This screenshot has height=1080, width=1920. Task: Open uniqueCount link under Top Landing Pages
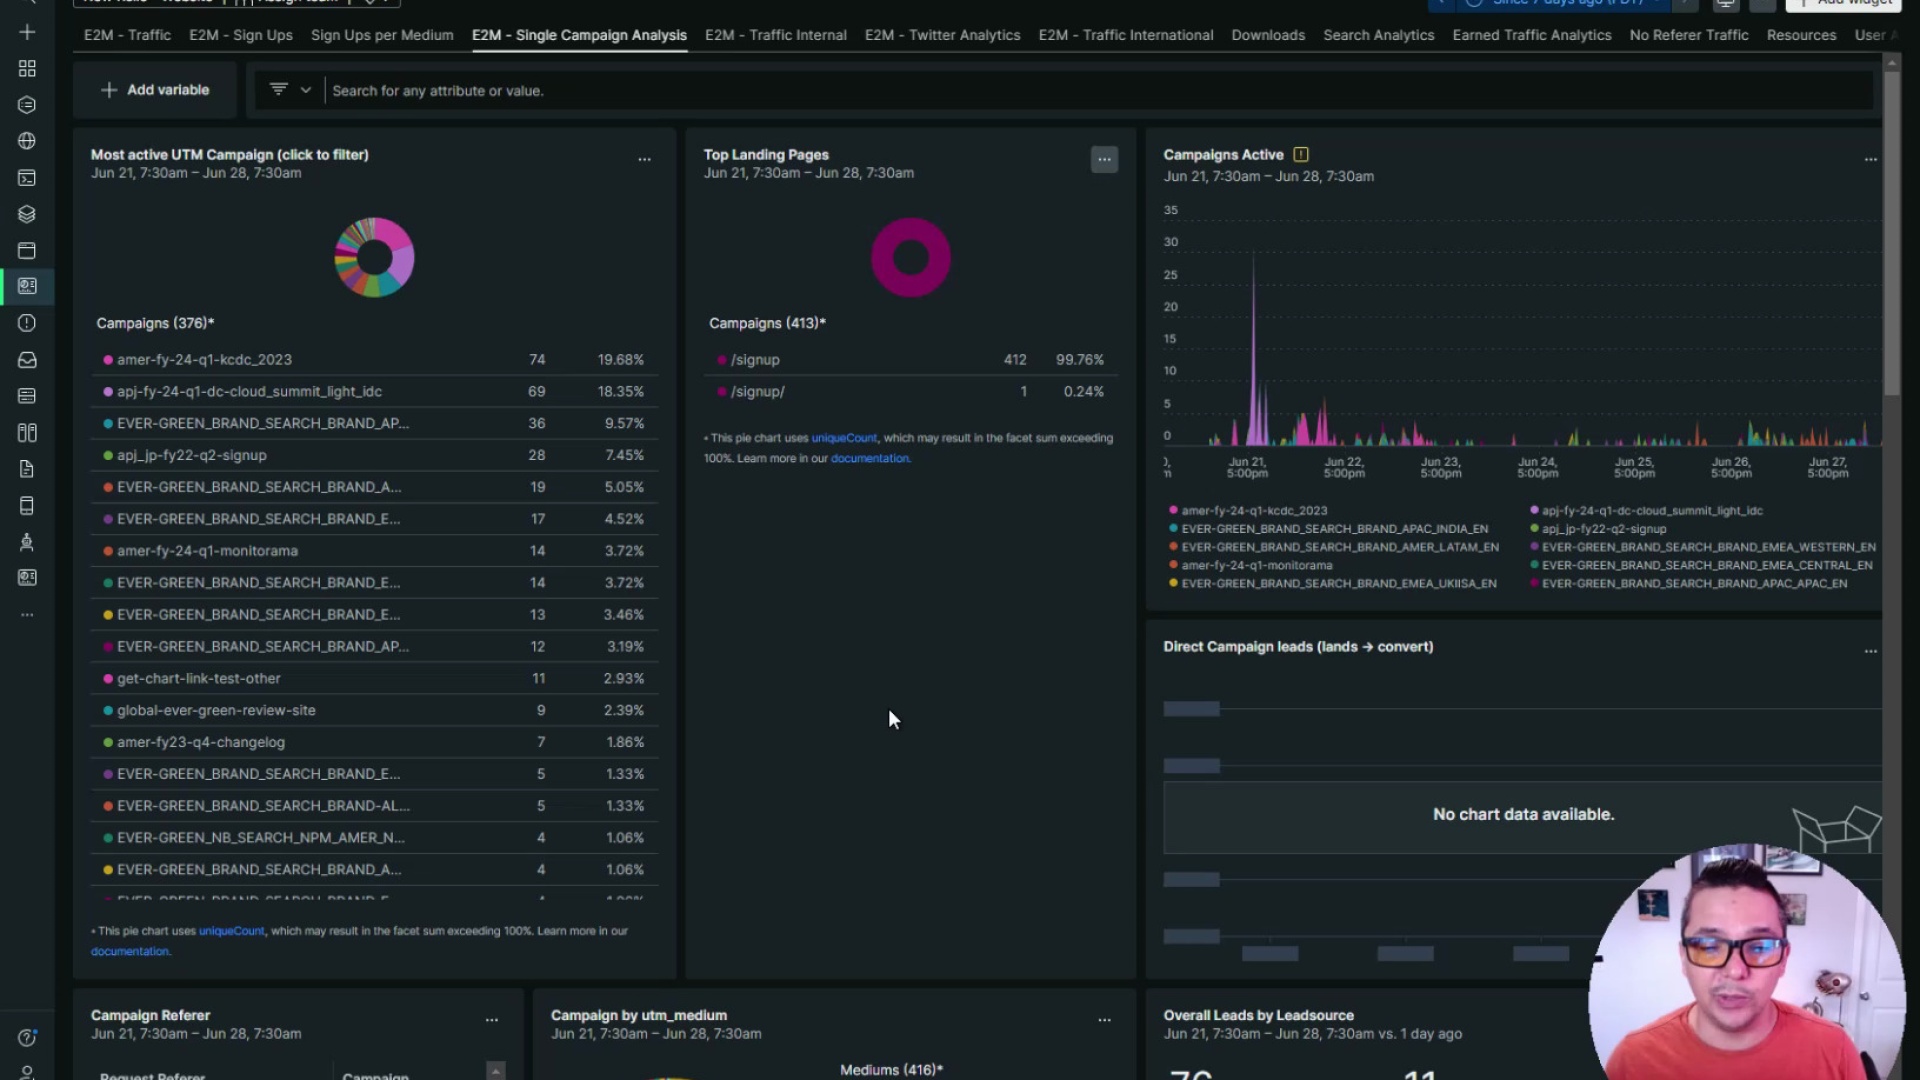pyautogui.click(x=844, y=438)
